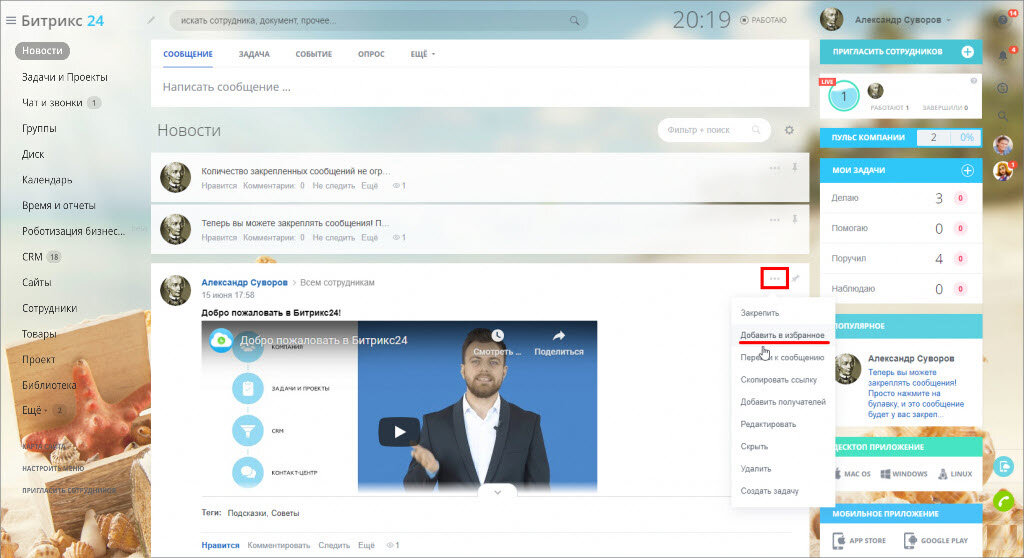
Task: Click search icon in news filter field
Action: (756, 130)
